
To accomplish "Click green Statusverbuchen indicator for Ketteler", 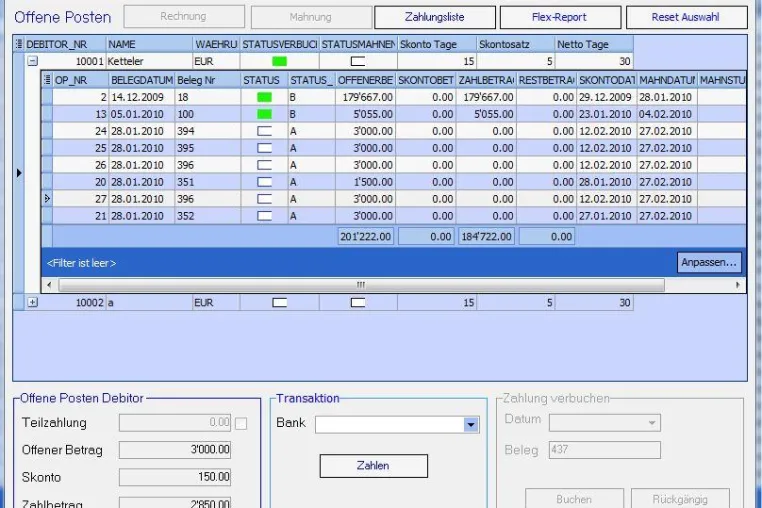I will click(279, 61).
